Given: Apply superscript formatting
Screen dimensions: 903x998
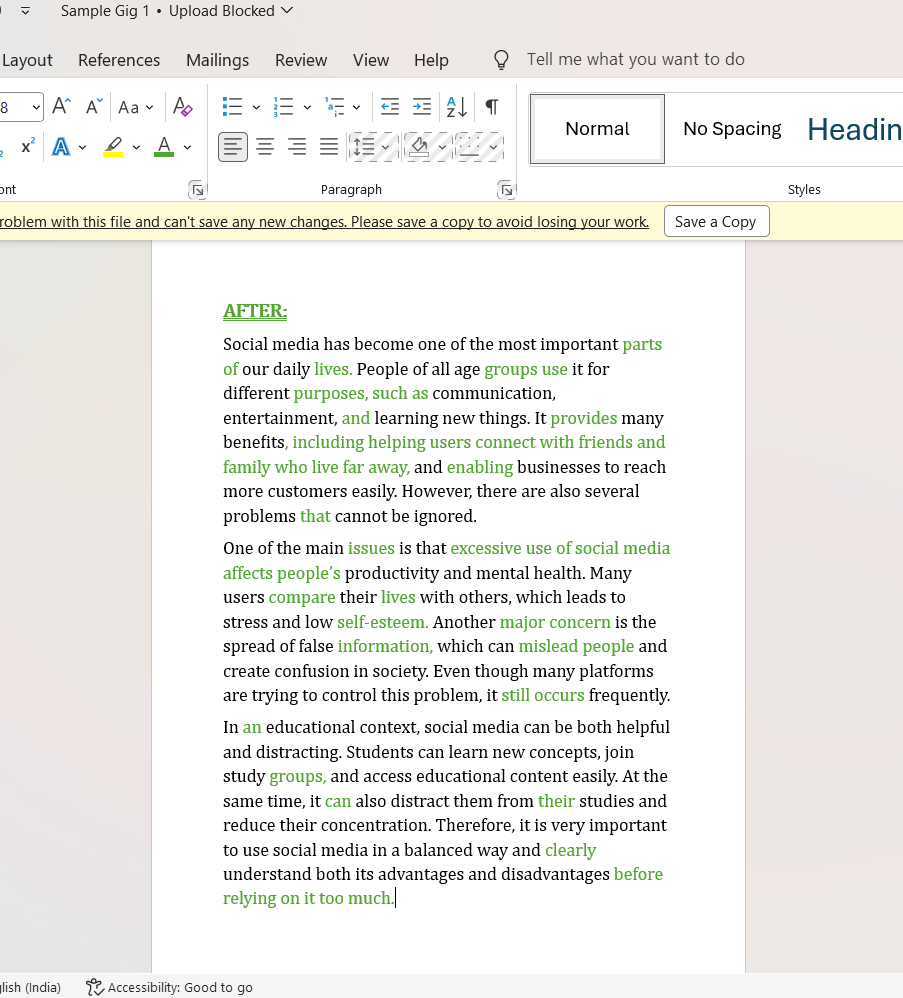Looking at the screenshot, I should 27,147.
